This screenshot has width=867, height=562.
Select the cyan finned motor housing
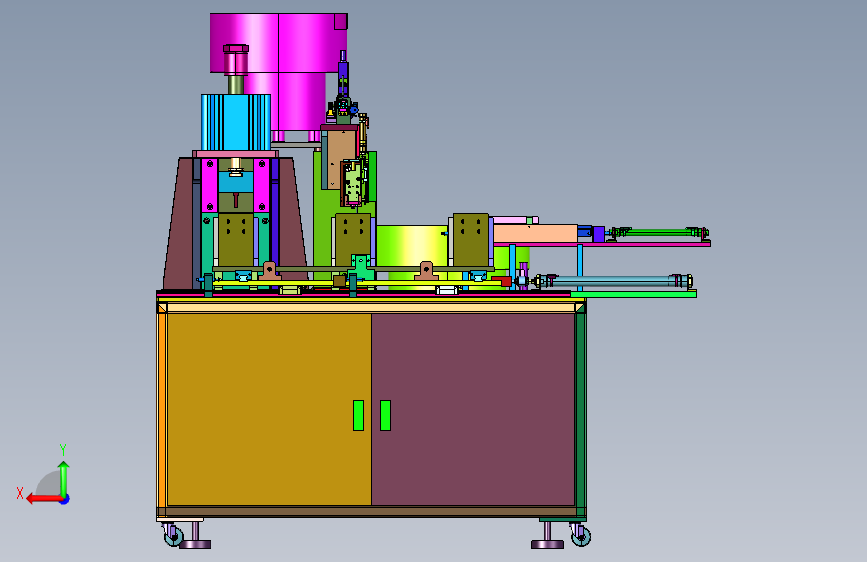click(236, 122)
